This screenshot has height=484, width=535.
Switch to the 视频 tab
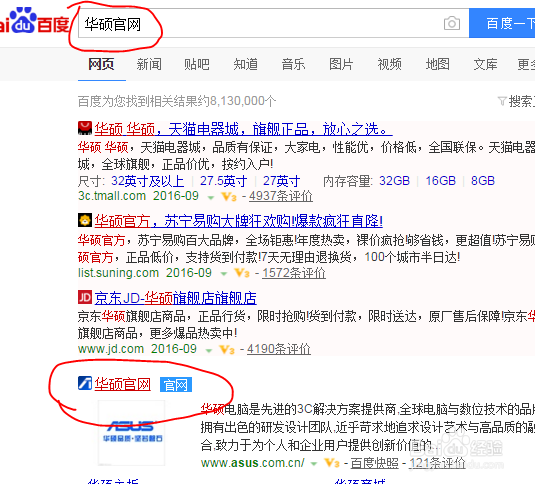[x=389, y=64]
